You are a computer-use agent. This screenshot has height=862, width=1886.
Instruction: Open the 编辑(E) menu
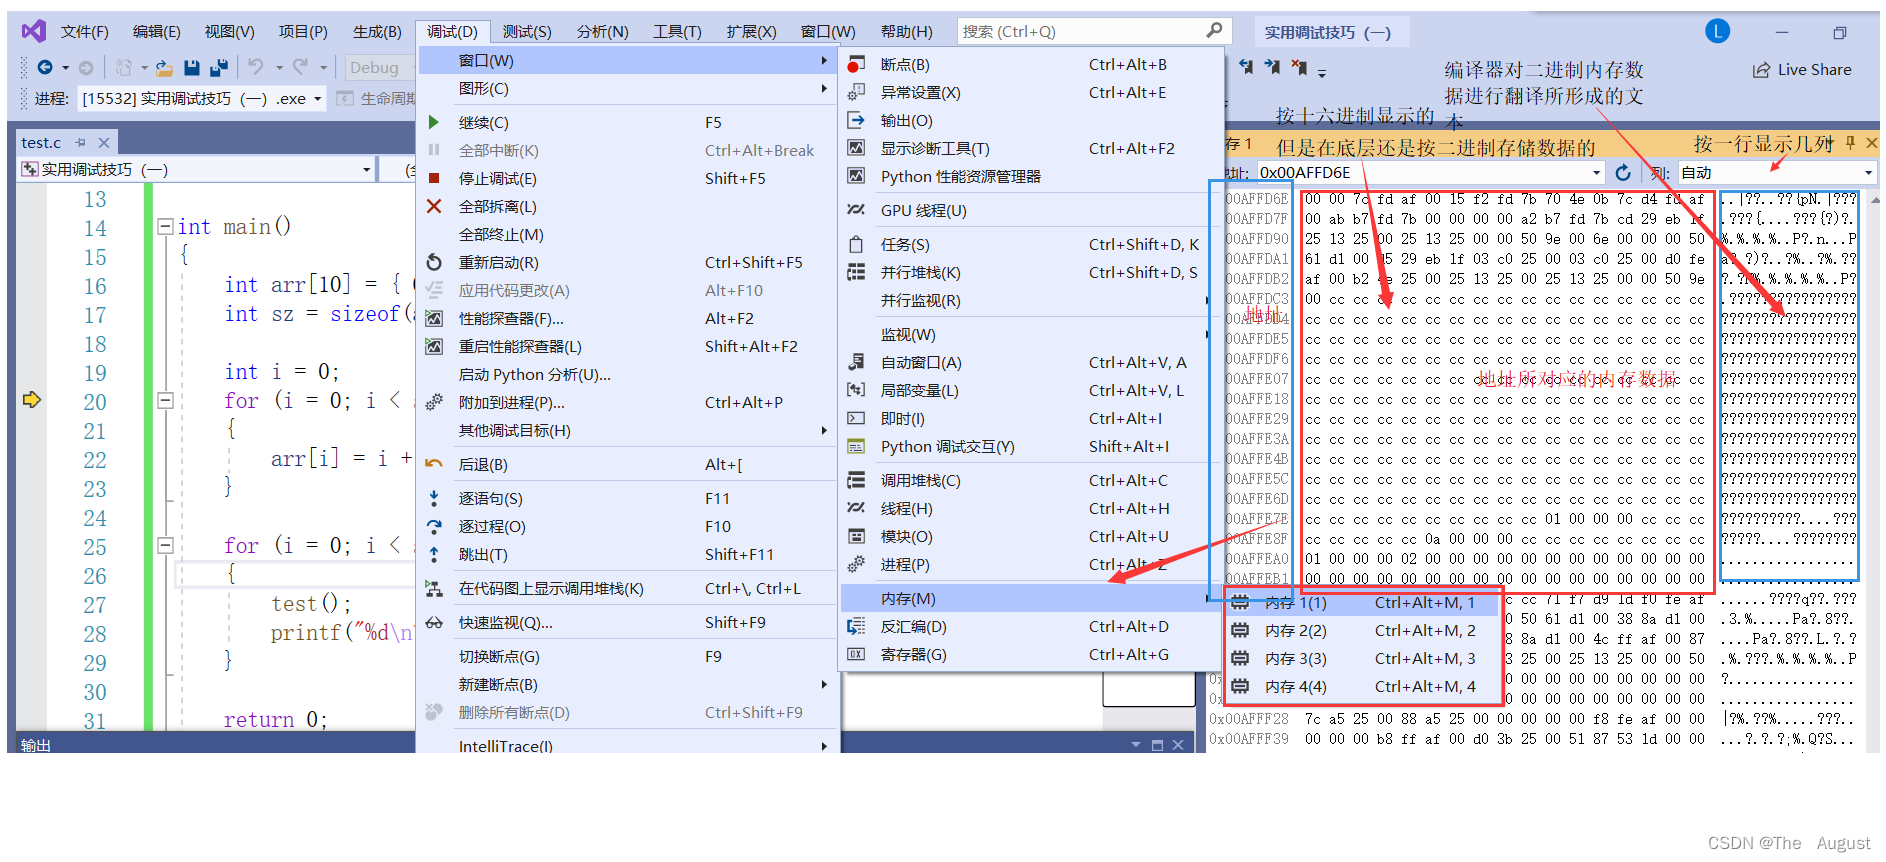[156, 32]
